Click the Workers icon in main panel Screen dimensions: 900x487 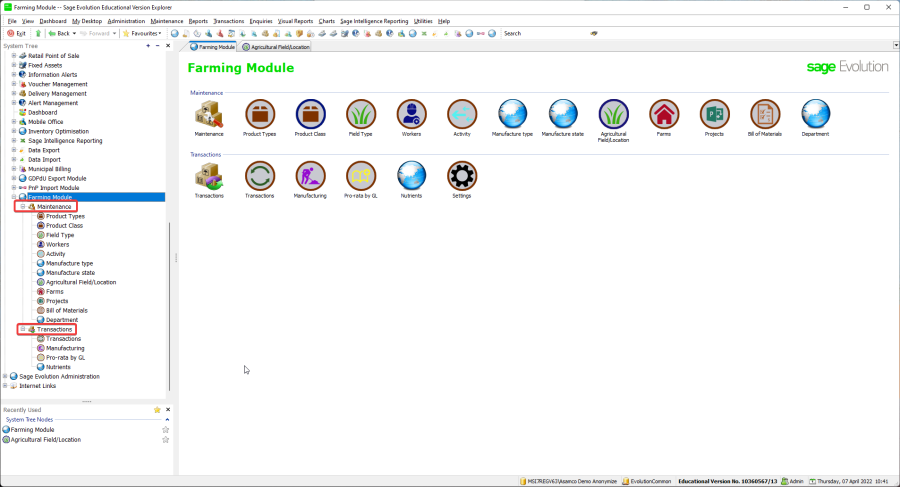click(411, 114)
